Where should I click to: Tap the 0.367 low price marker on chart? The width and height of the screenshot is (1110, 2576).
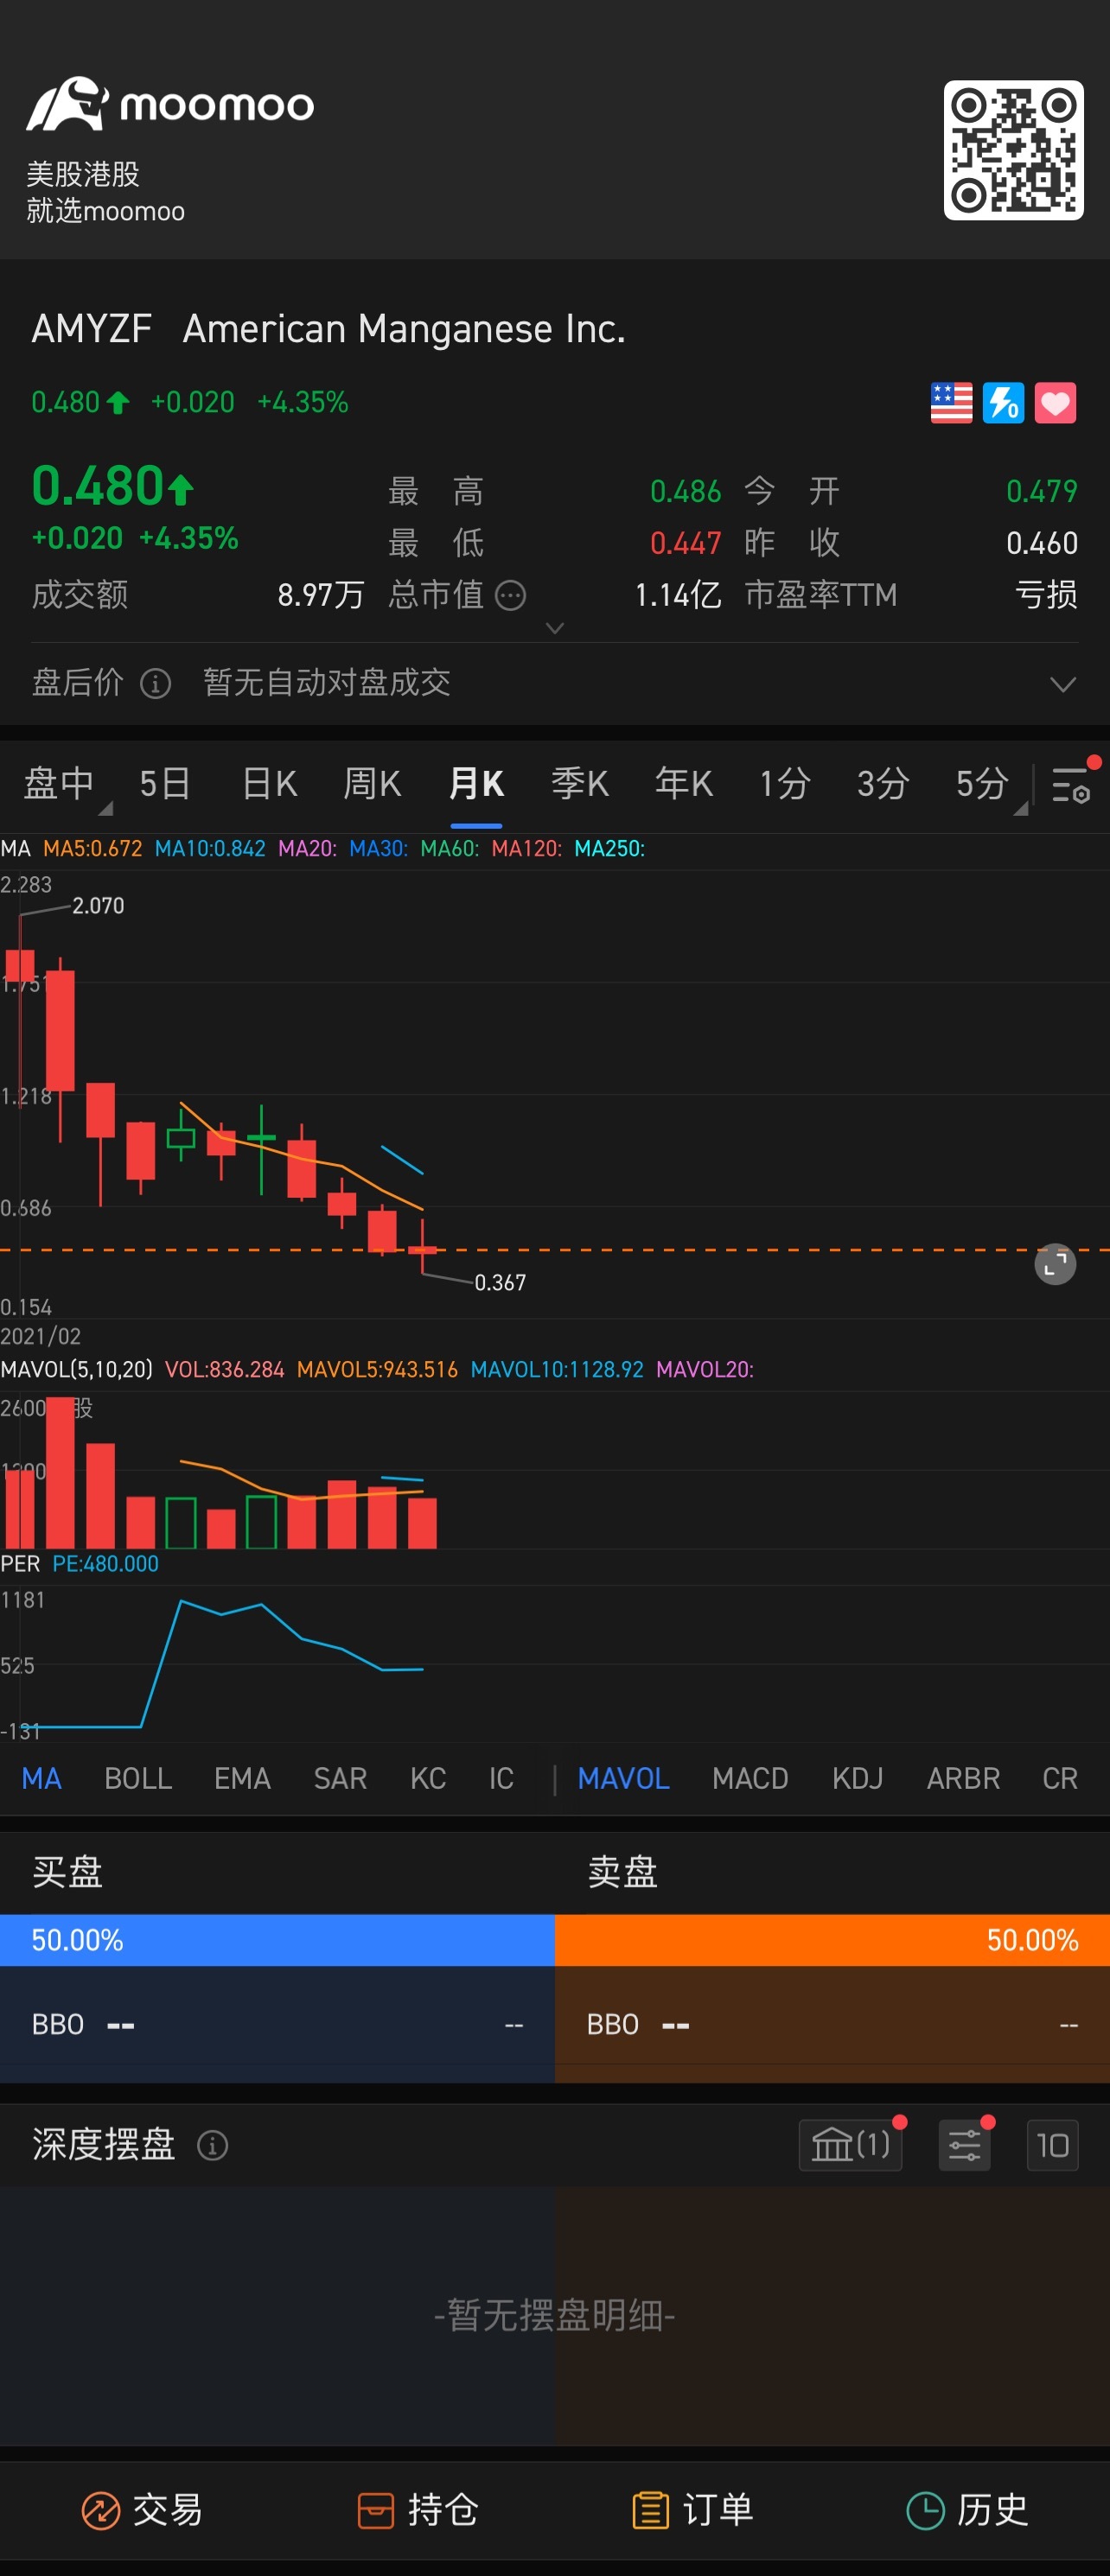(x=500, y=1282)
